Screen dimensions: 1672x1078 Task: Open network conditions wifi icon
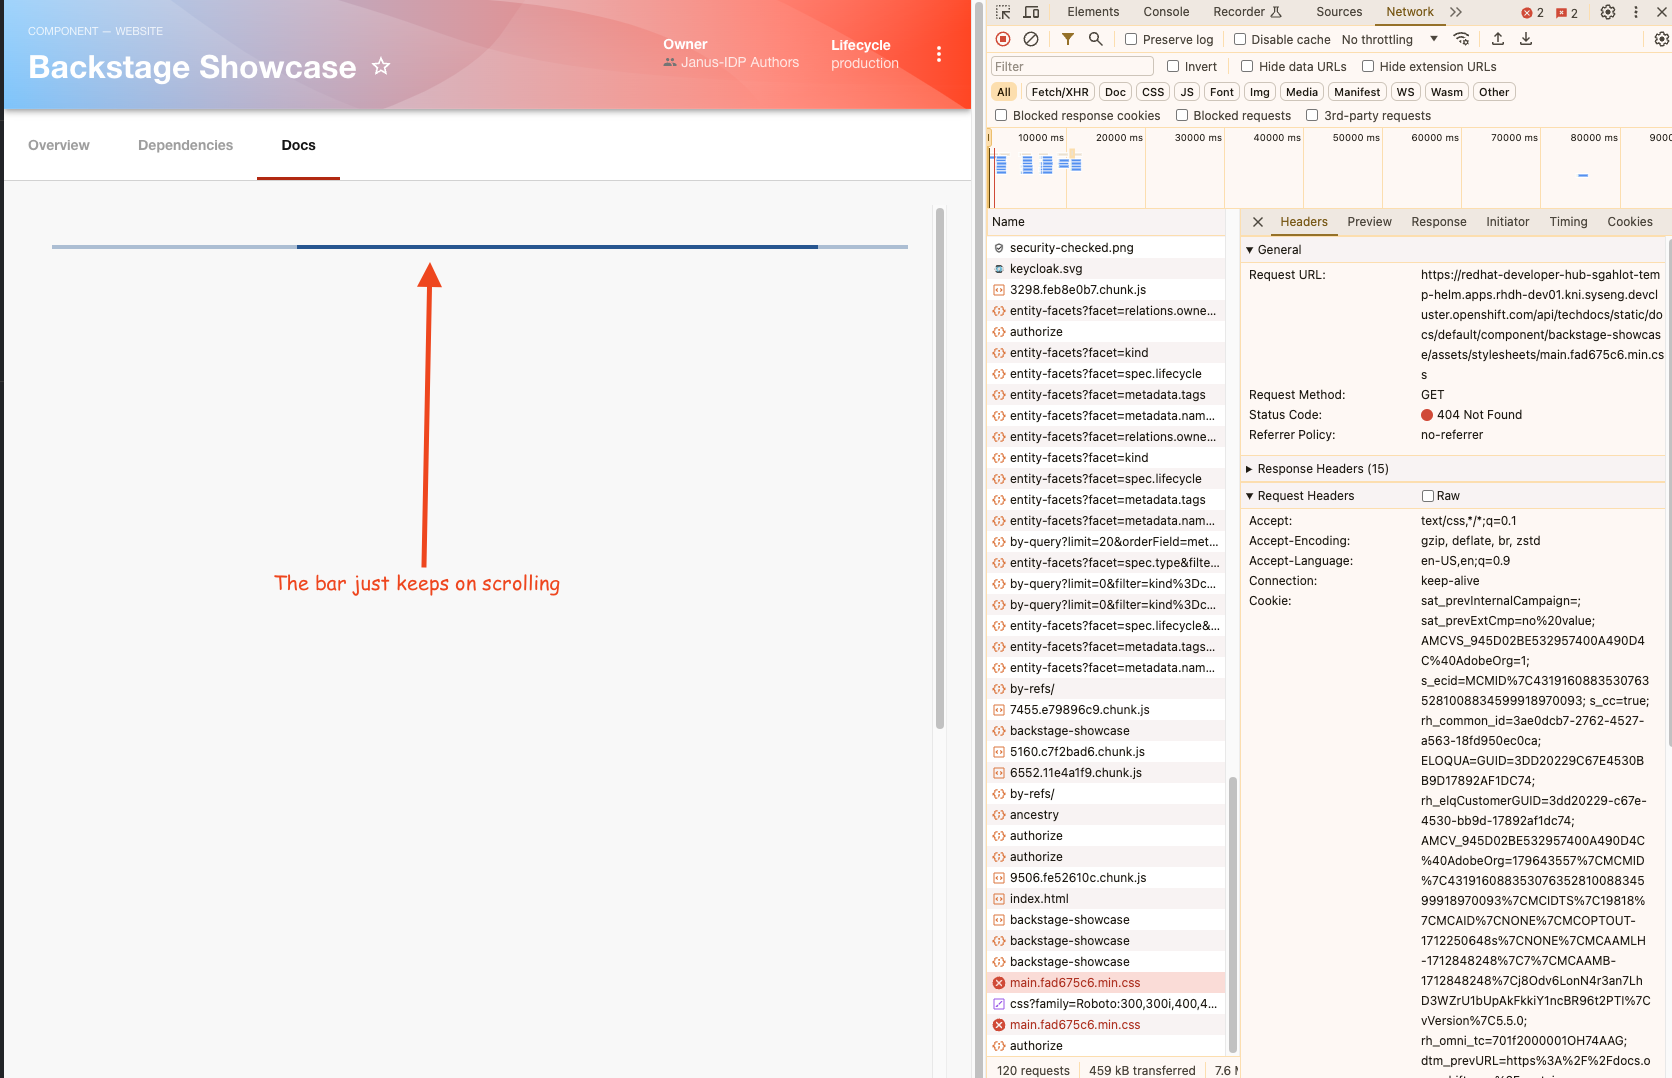(x=1462, y=39)
